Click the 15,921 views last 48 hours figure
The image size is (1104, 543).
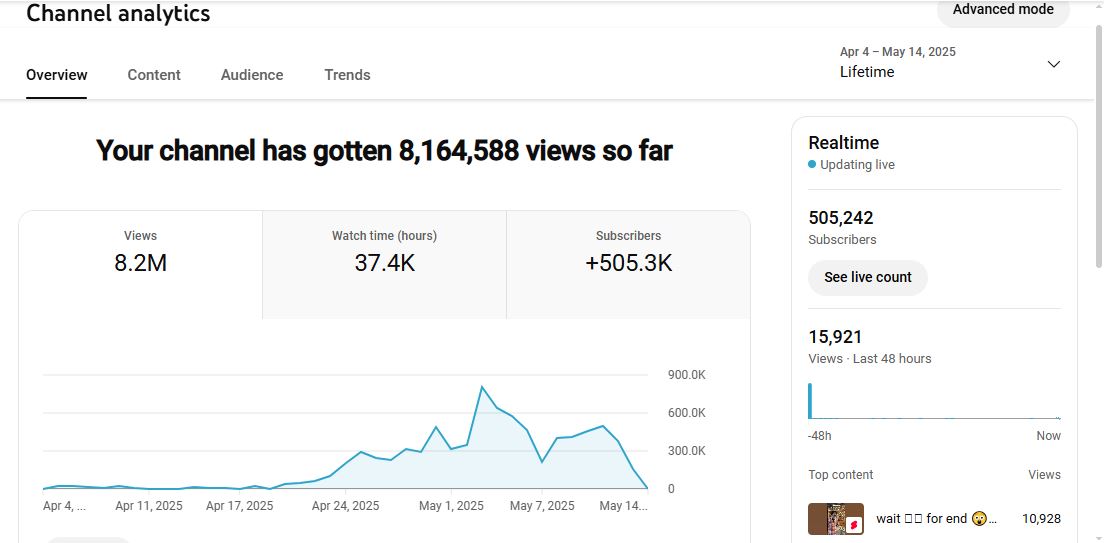tap(835, 337)
